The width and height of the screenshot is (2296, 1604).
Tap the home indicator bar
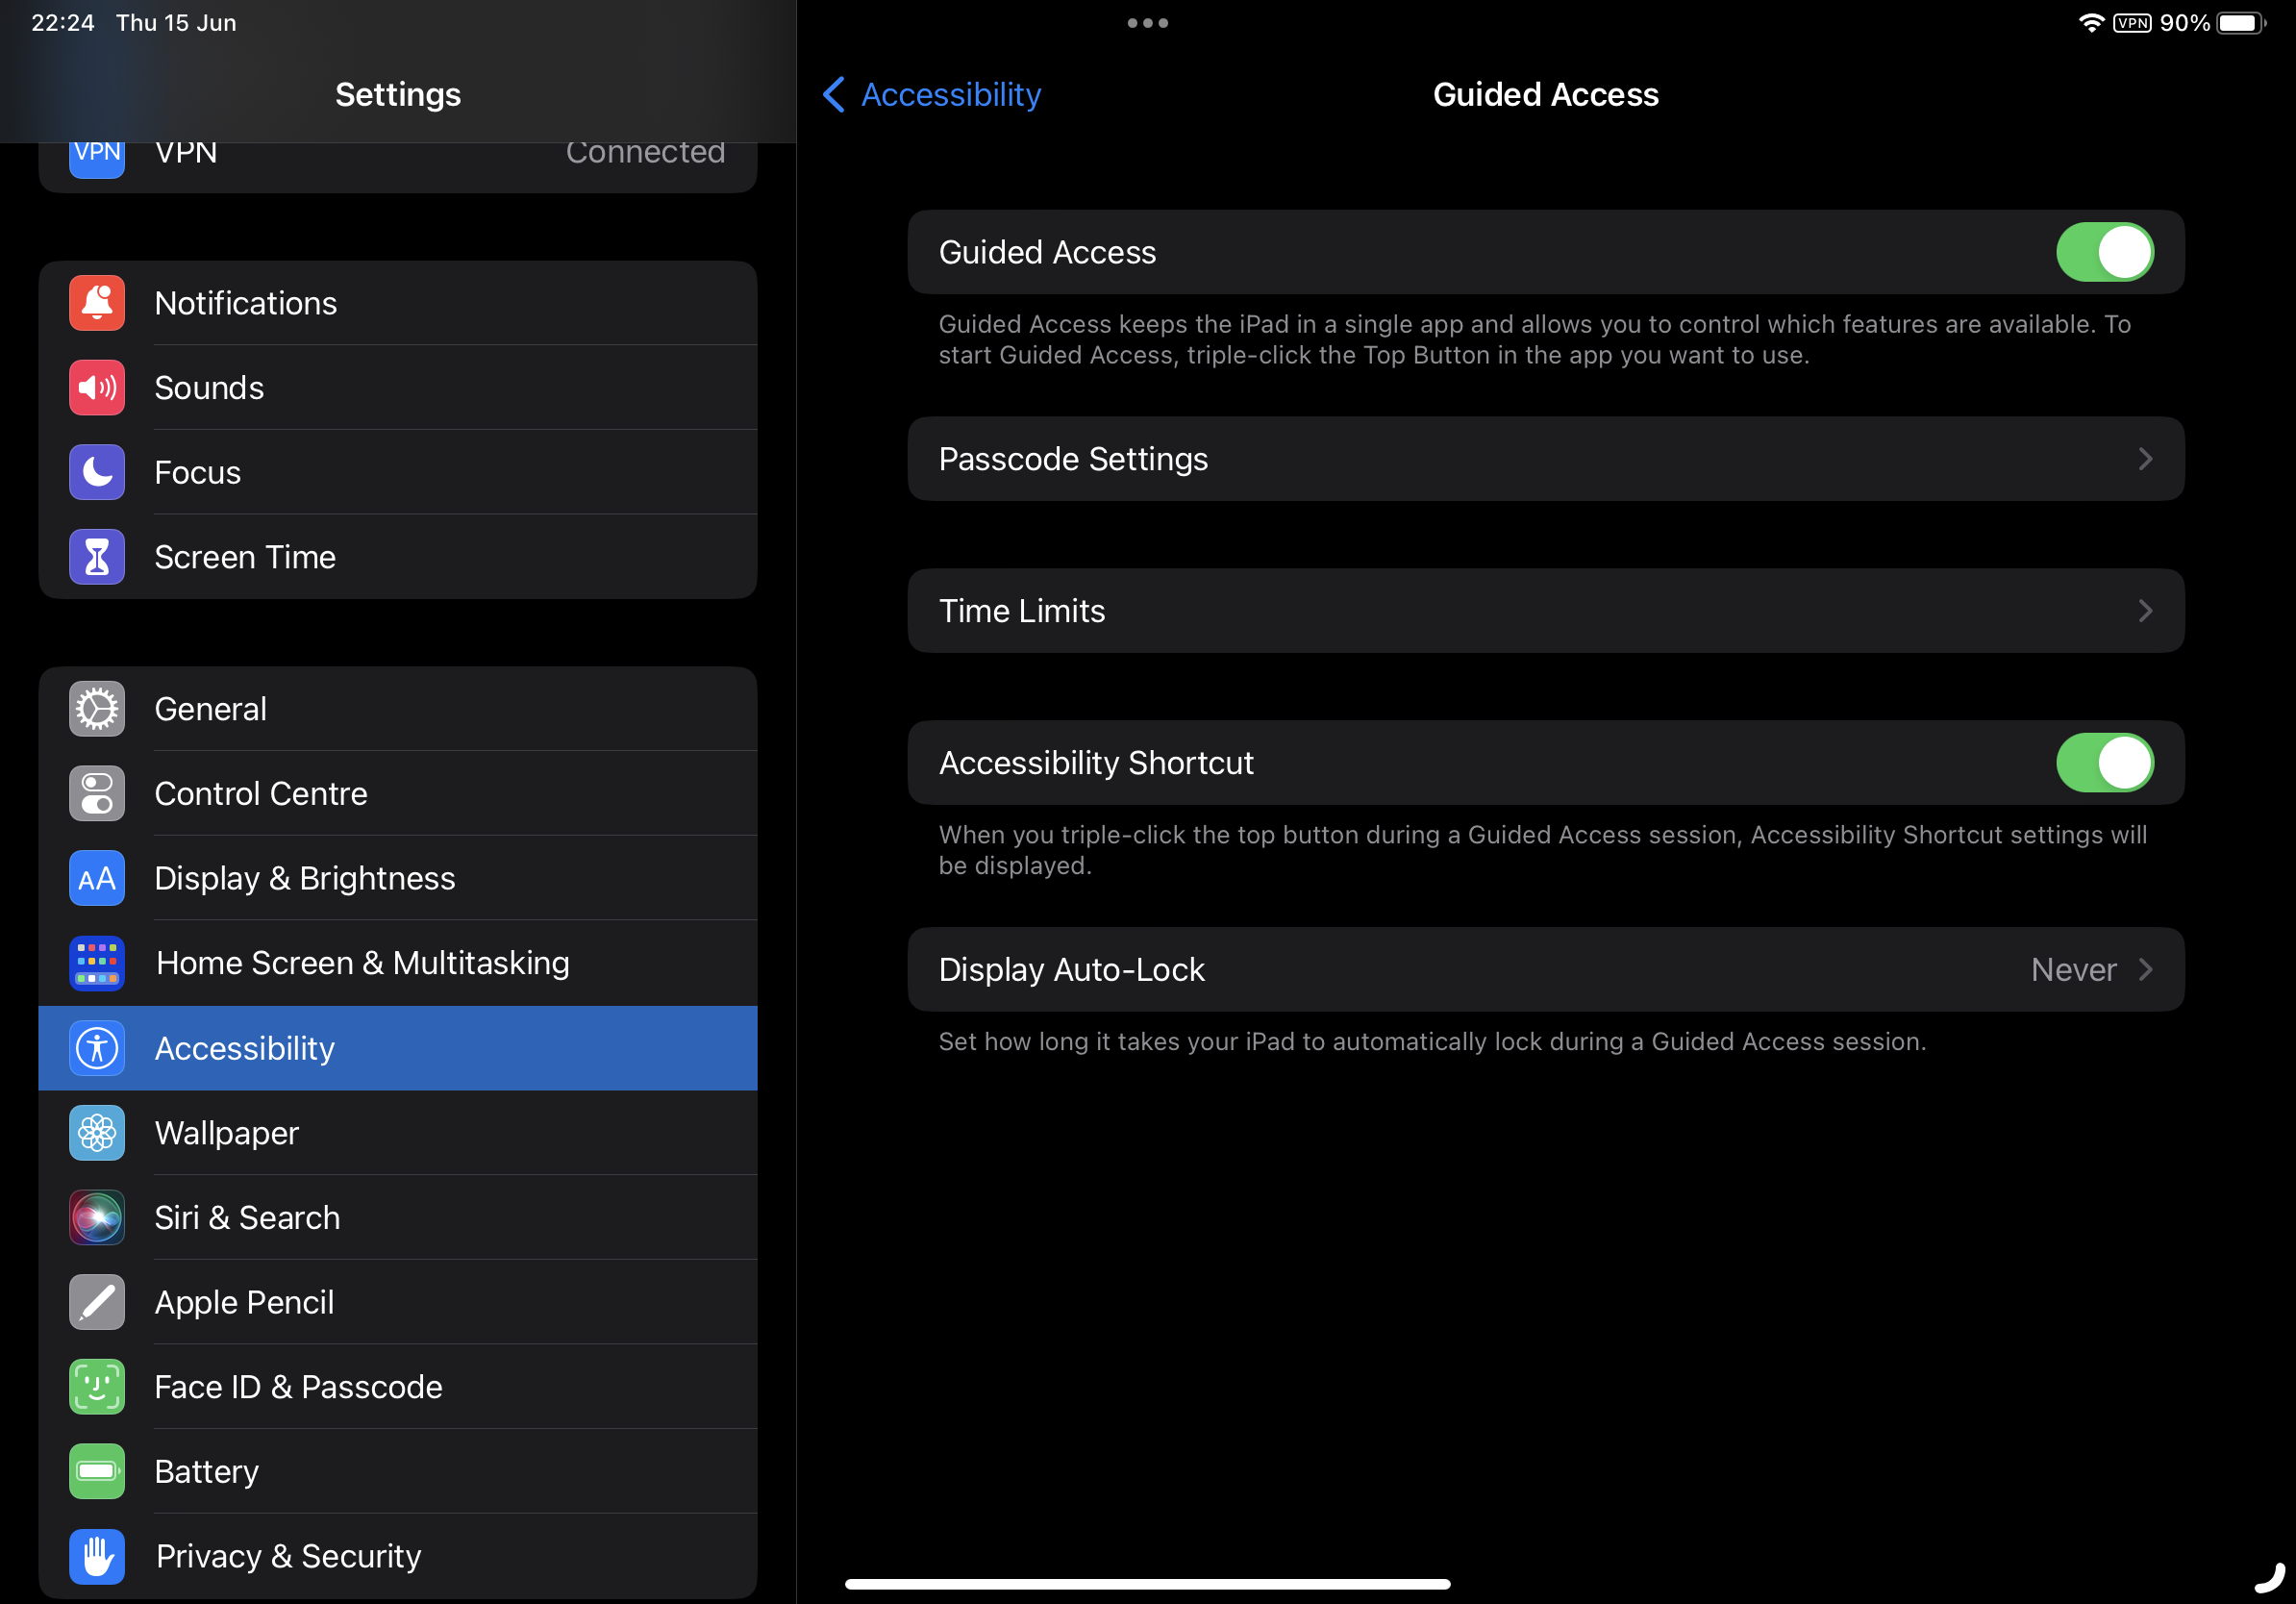[1147, 1584]
